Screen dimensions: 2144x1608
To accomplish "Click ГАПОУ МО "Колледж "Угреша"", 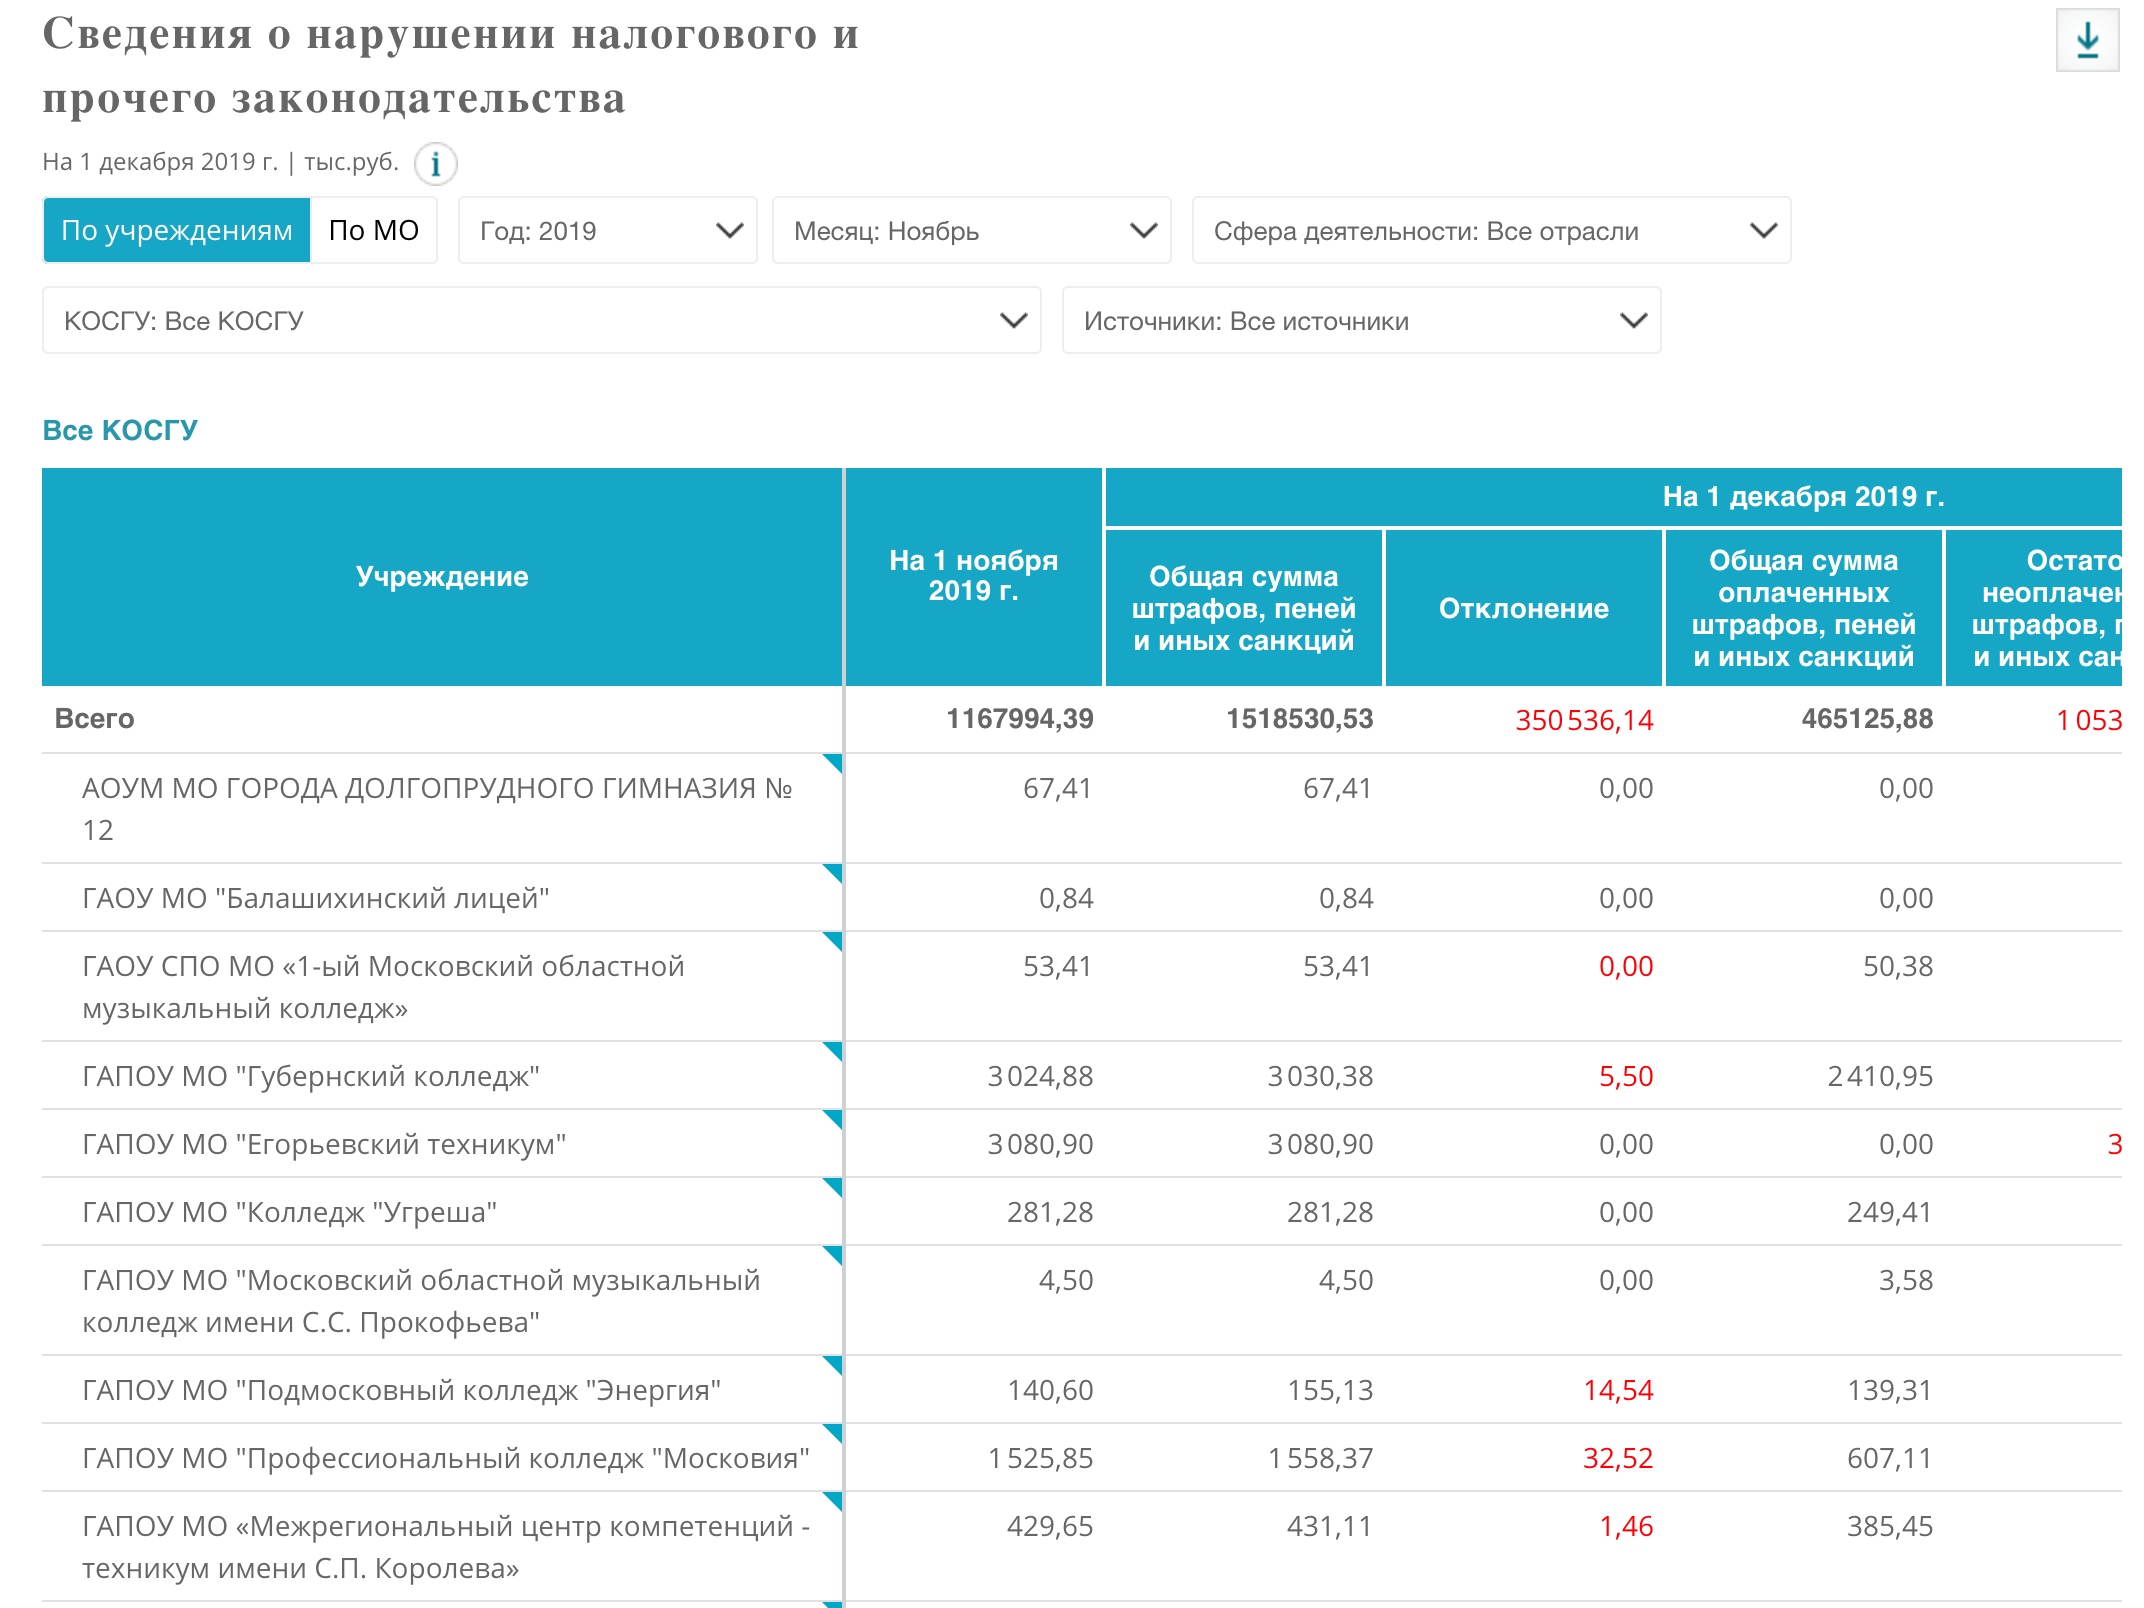I will 290,1212.
